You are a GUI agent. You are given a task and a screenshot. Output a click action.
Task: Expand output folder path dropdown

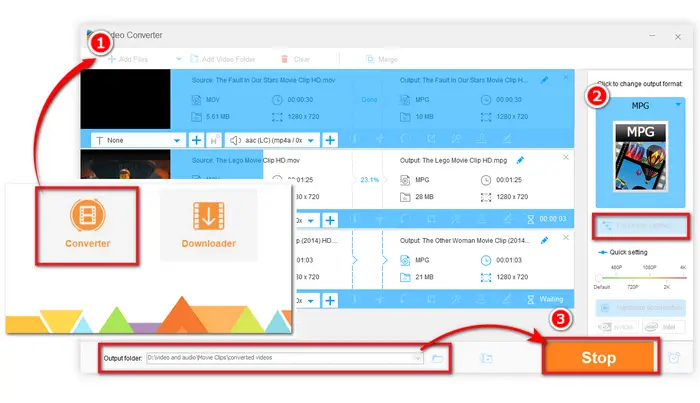coord(418,357)
